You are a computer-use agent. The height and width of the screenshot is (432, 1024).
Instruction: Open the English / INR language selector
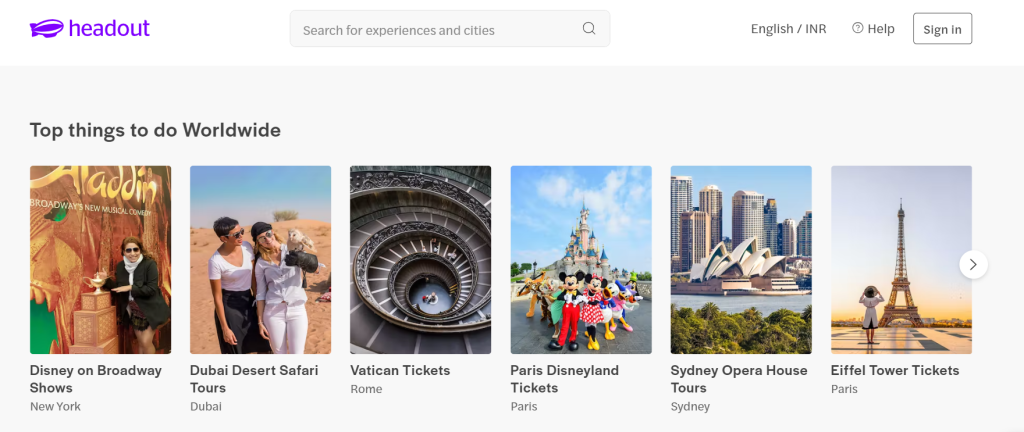click(x=788, y=29)
